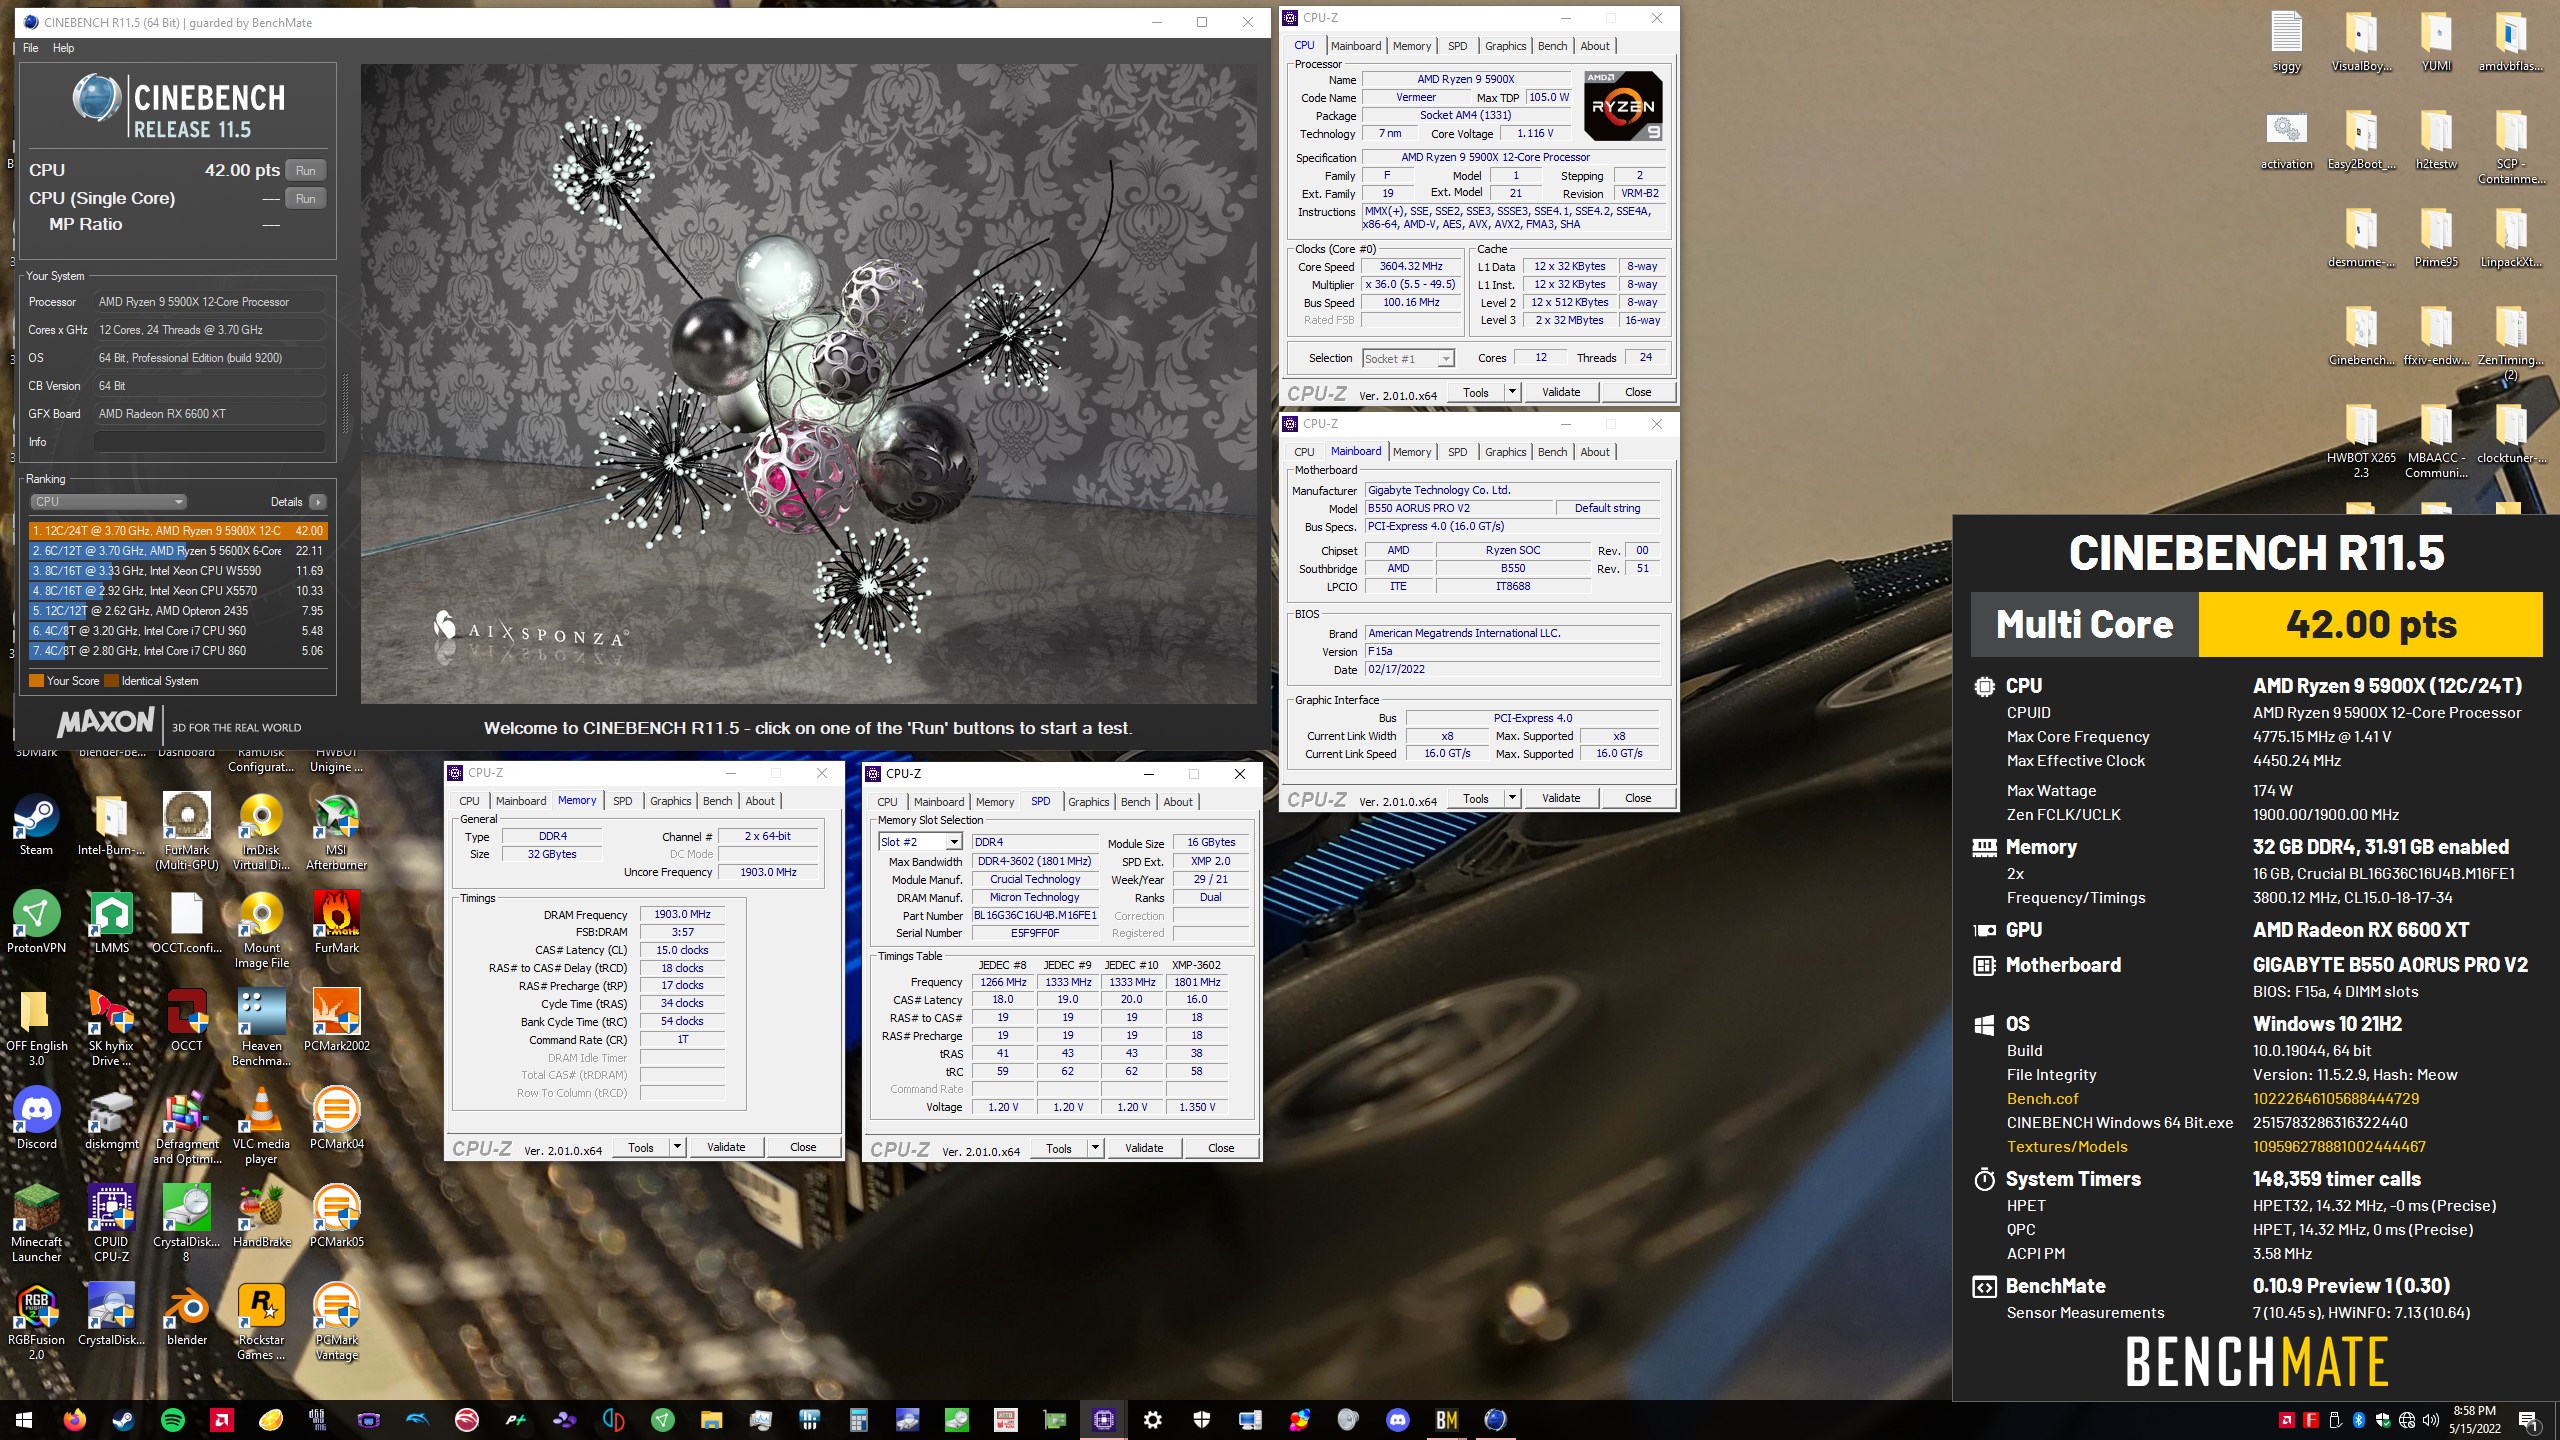Screen dimensions: 2560x1440
Task: Open Help menu in Cinebench
Action: 63,48
